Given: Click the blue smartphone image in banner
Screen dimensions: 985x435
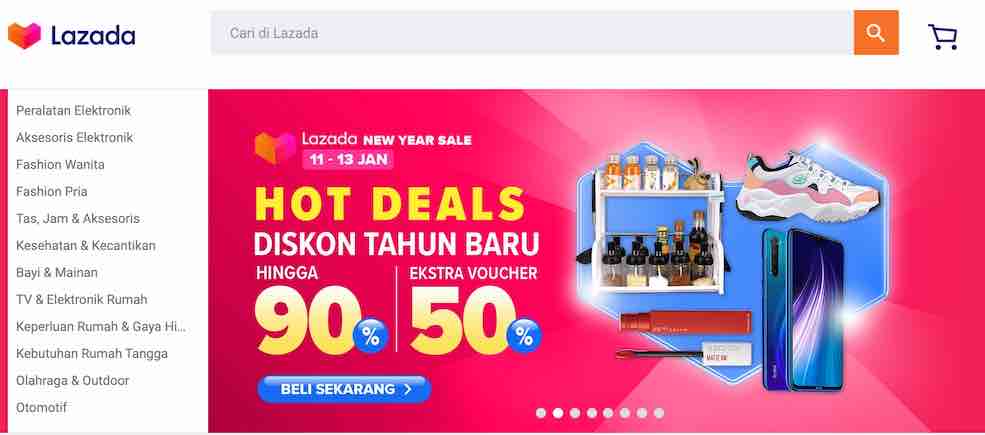Looking at the screenshot, I should coord(804,309).
